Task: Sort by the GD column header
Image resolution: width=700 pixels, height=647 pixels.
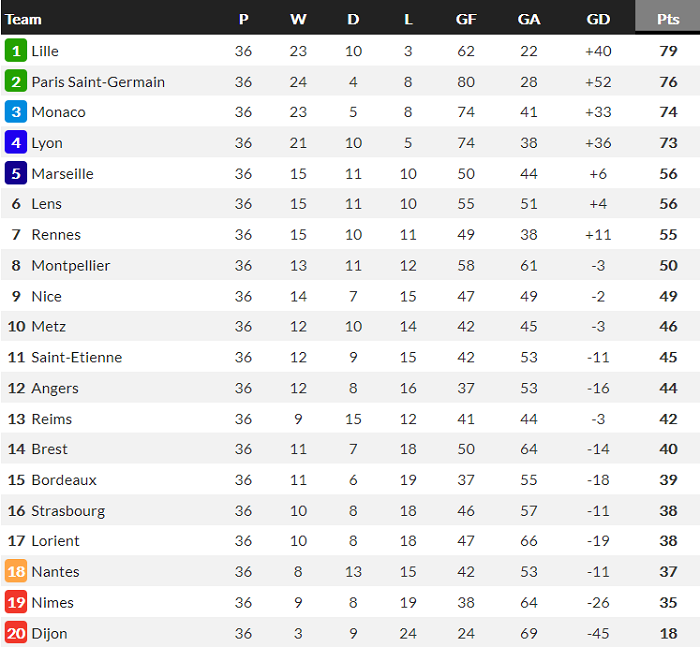Action: click(598, 19)
